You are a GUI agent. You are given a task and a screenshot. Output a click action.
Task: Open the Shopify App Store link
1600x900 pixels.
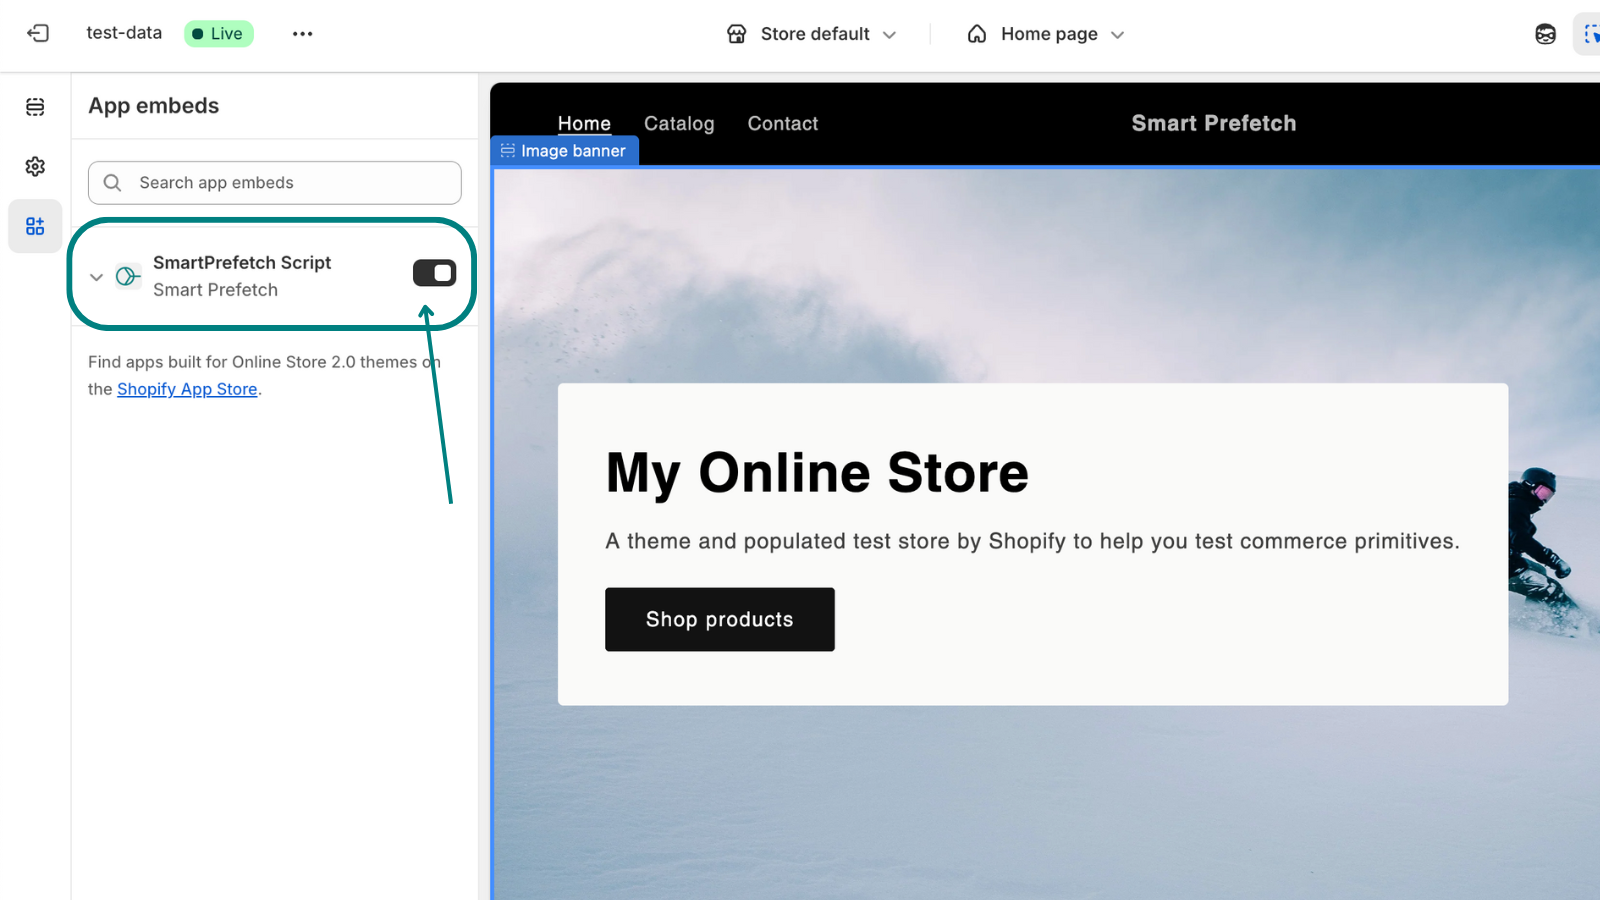[187, 389]
